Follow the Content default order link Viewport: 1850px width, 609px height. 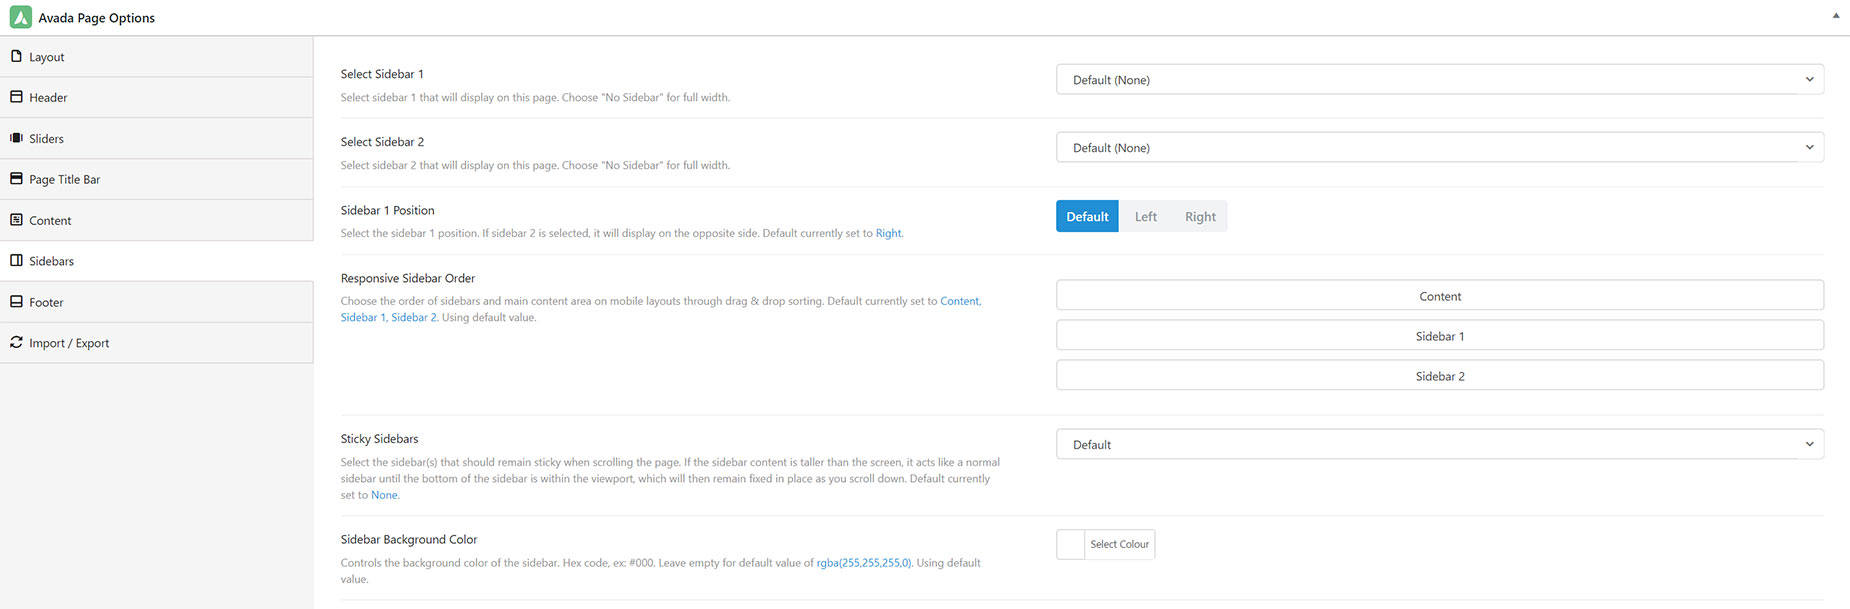coord(960,301)
